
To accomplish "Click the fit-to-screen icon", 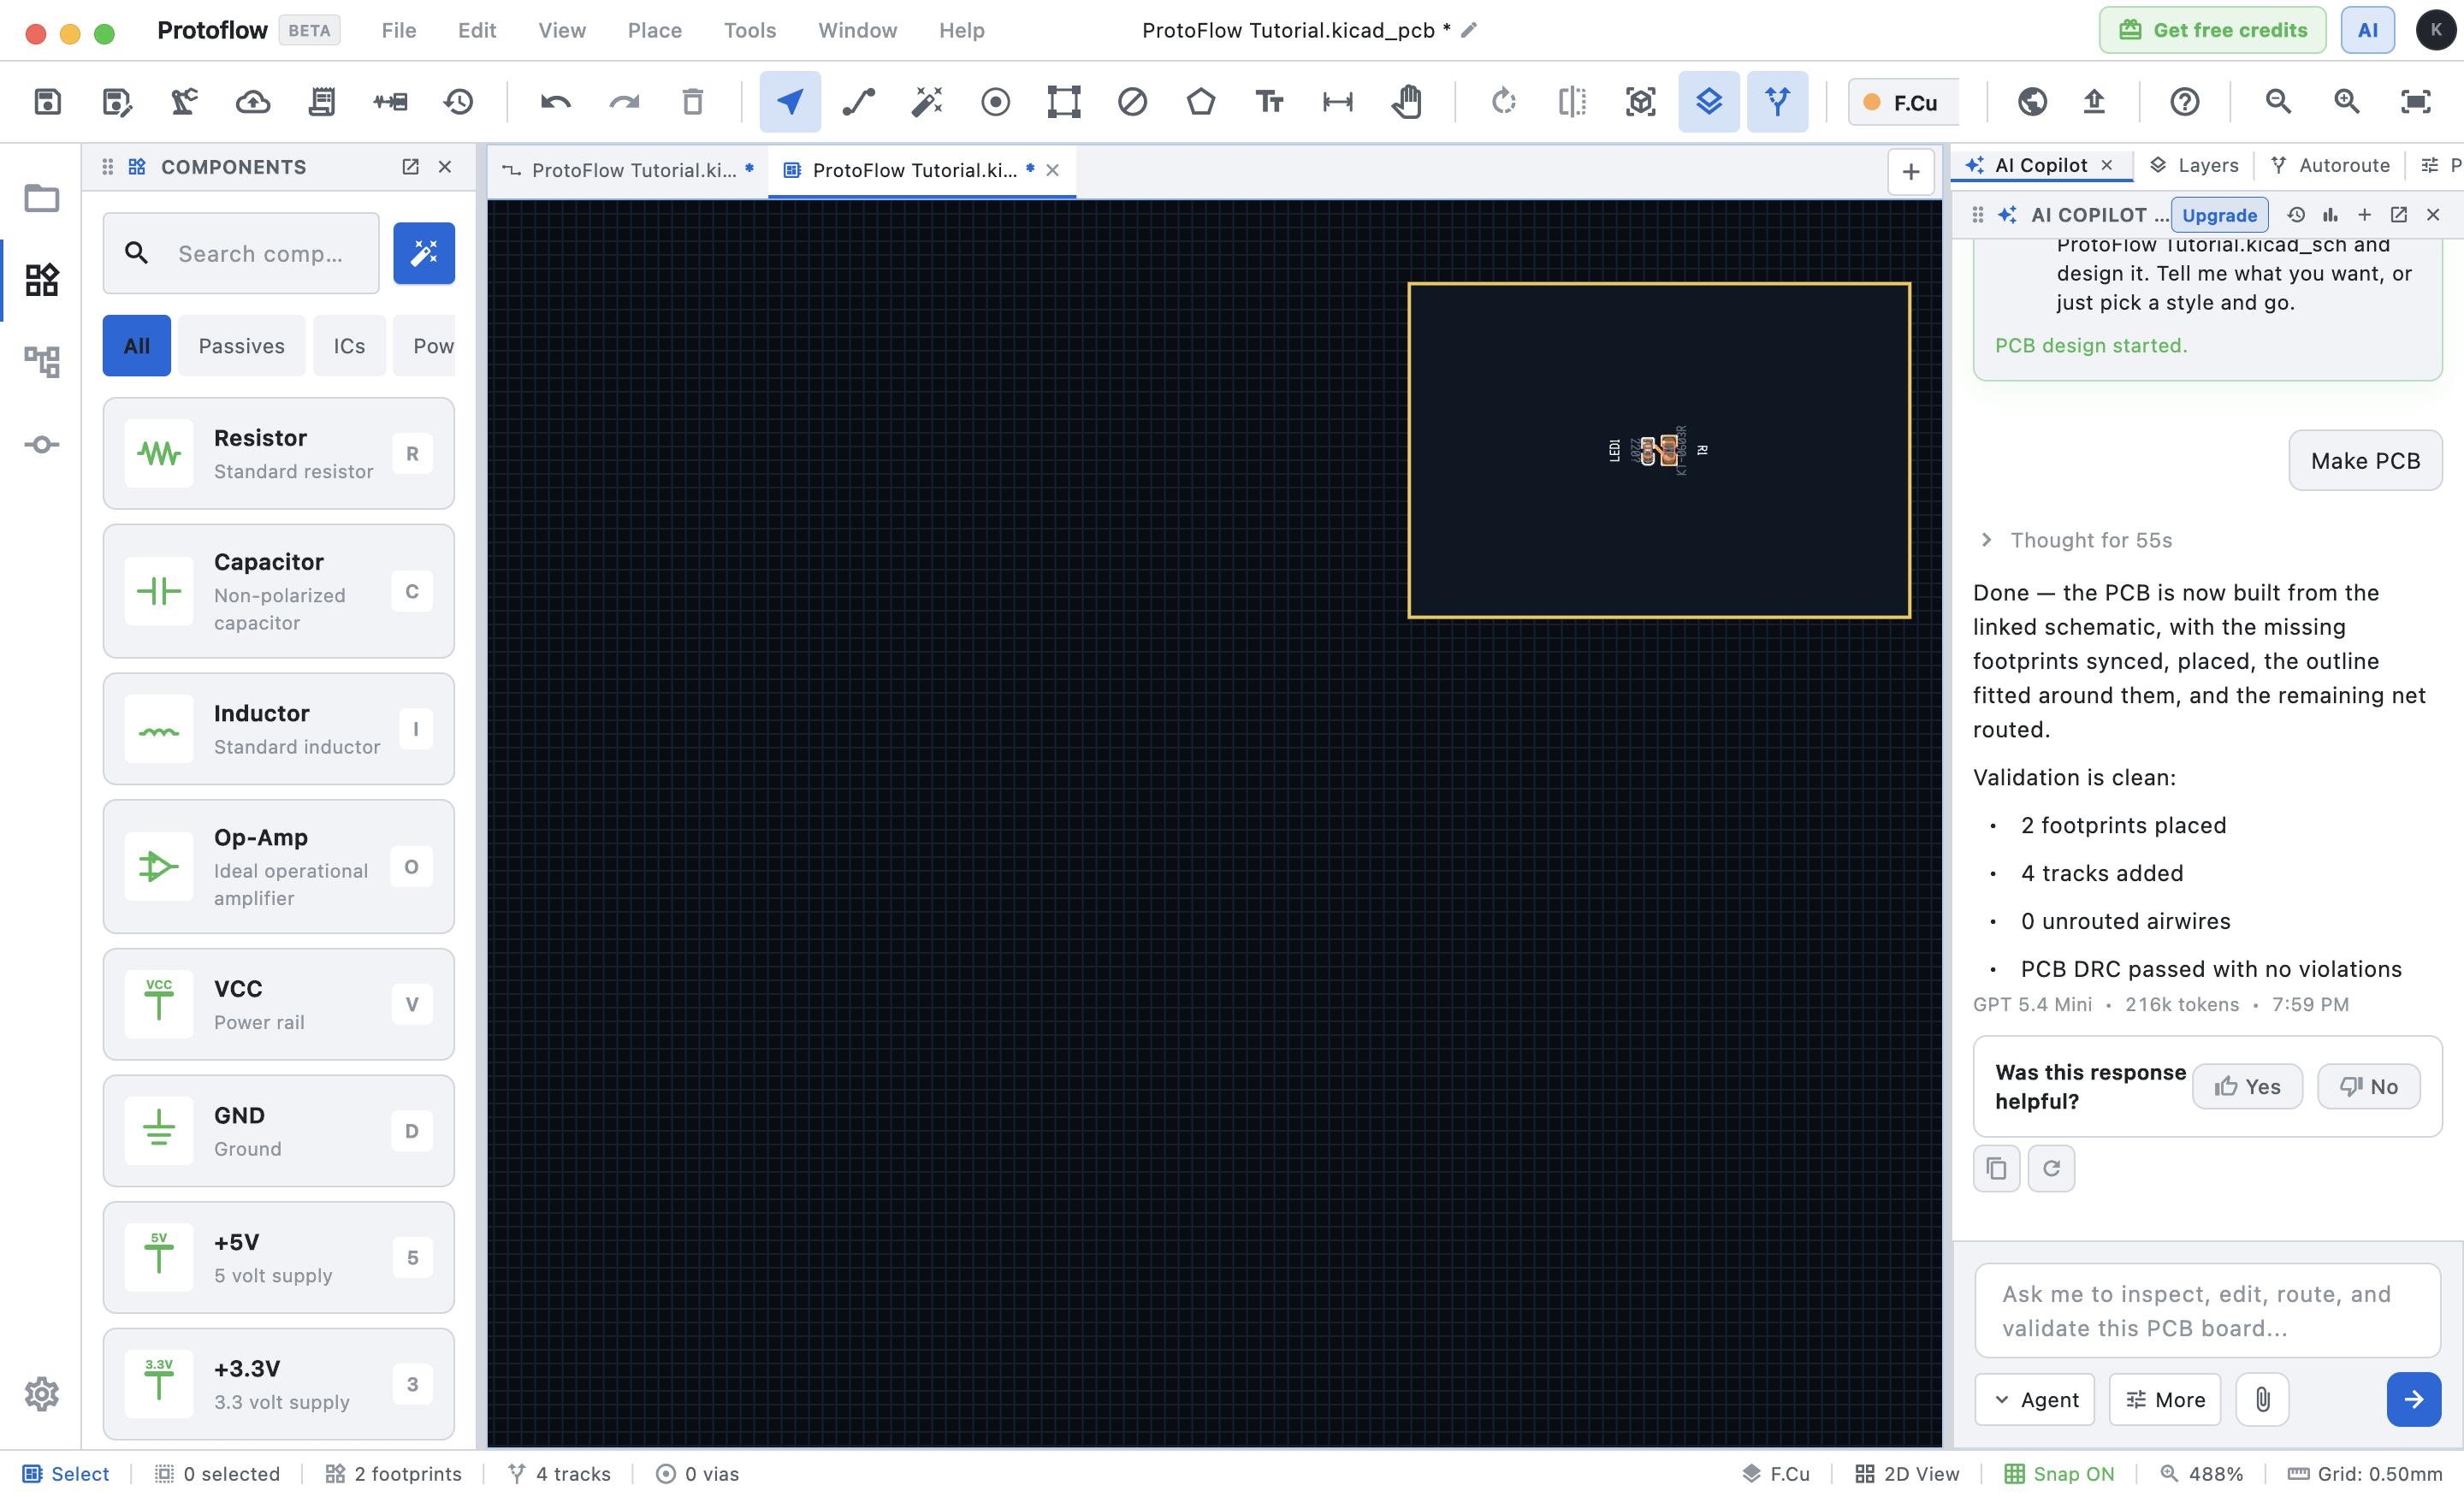I will click(2415, 101).
